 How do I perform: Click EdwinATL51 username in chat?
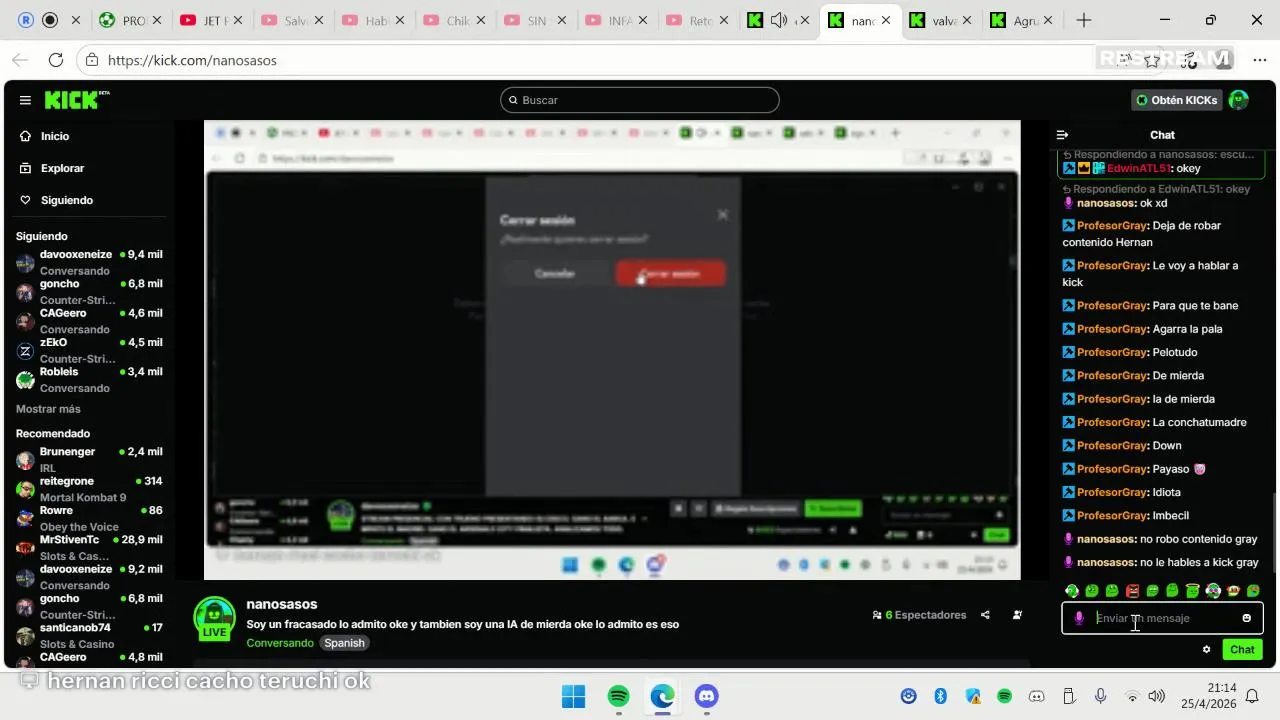(x=1139, y=168)
